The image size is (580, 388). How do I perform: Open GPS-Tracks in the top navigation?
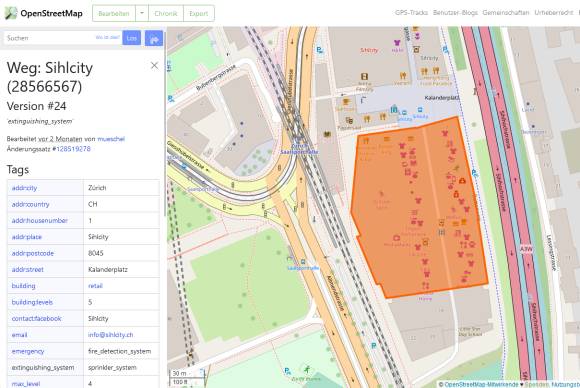click(411, 13)
